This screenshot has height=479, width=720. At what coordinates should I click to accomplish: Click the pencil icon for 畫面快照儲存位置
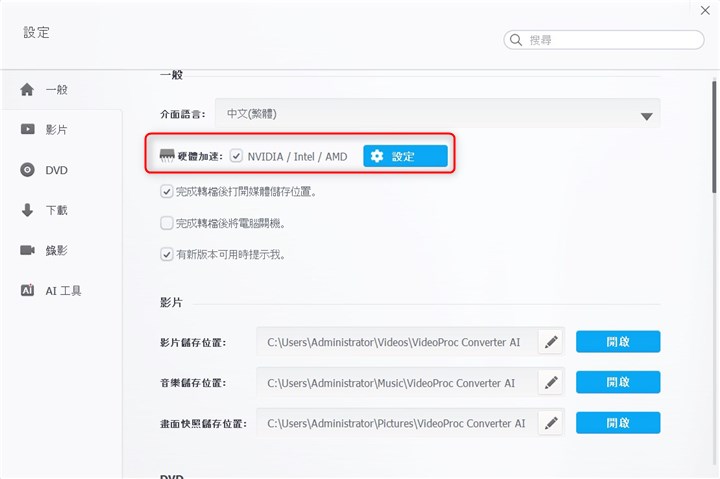point(551,423)
